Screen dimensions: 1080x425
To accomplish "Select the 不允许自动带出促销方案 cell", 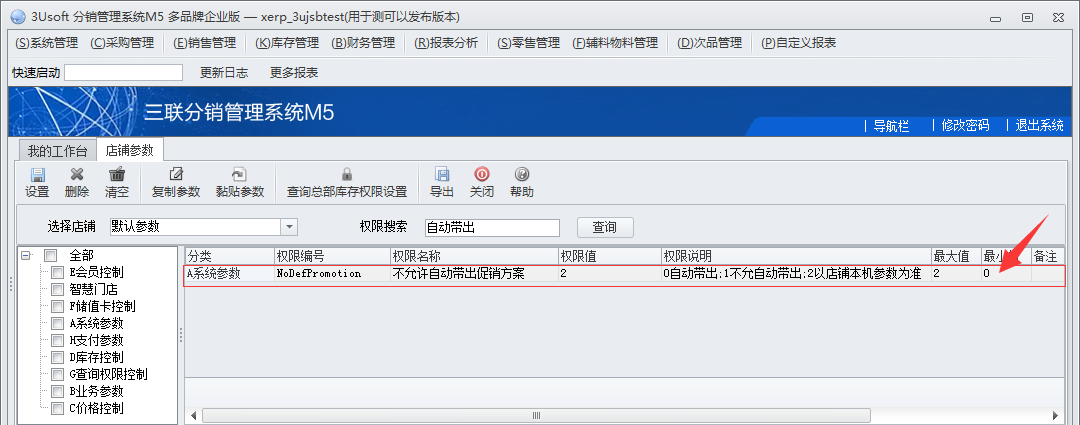I will click(x=474, y=273).
